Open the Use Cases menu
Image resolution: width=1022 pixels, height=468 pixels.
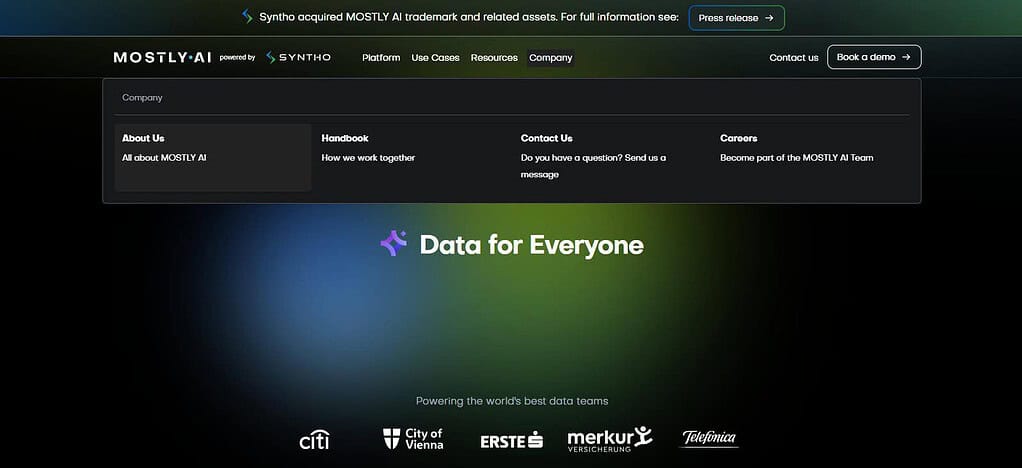[x=435, y=57]
